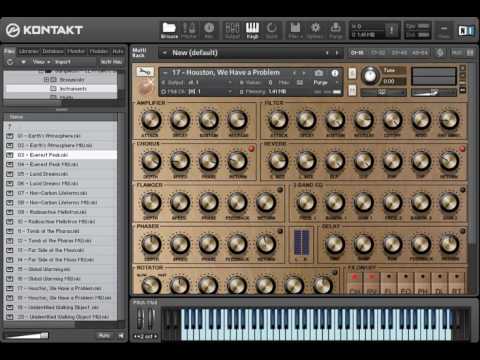Increase octave with right arrow near keyboard
The width and height of the screenshot is (480, 360).
[155, 337]
